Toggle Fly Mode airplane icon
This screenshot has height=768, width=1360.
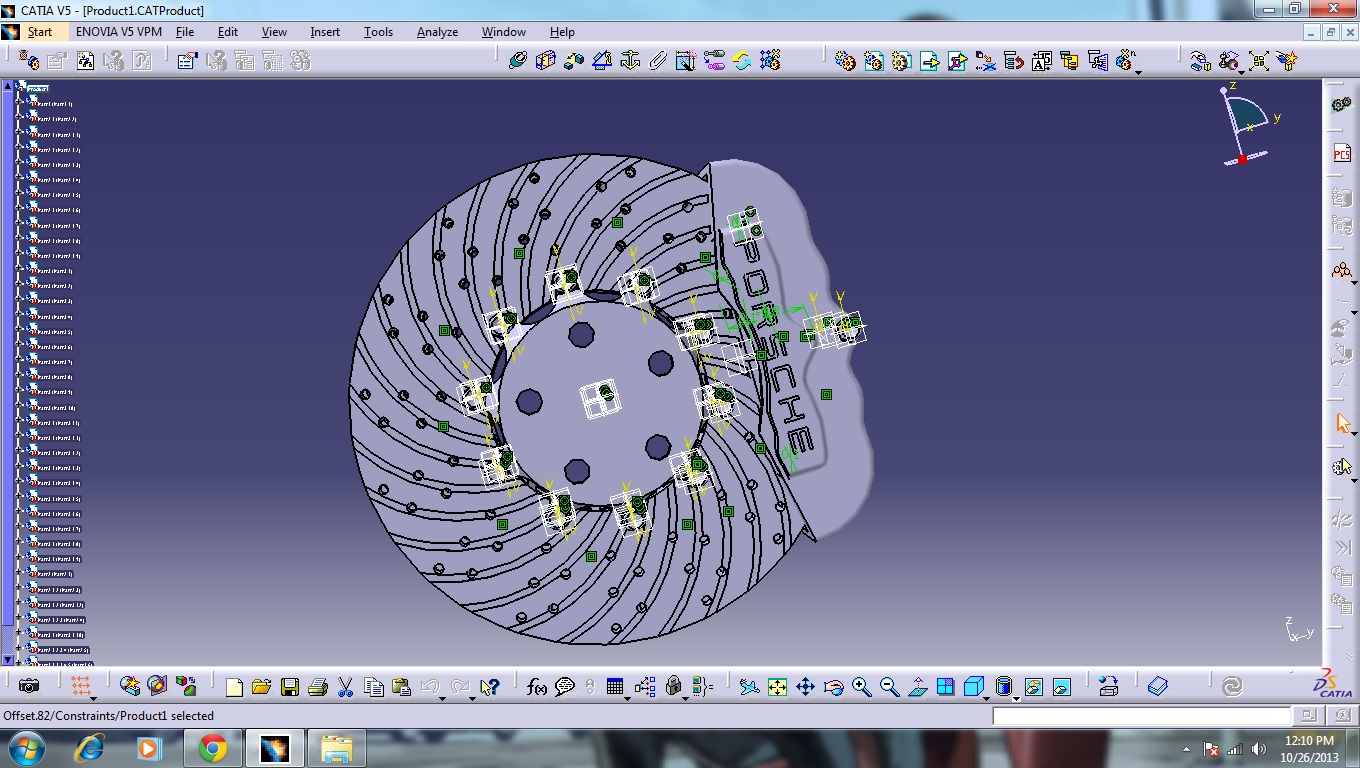(x=749, y=687)
